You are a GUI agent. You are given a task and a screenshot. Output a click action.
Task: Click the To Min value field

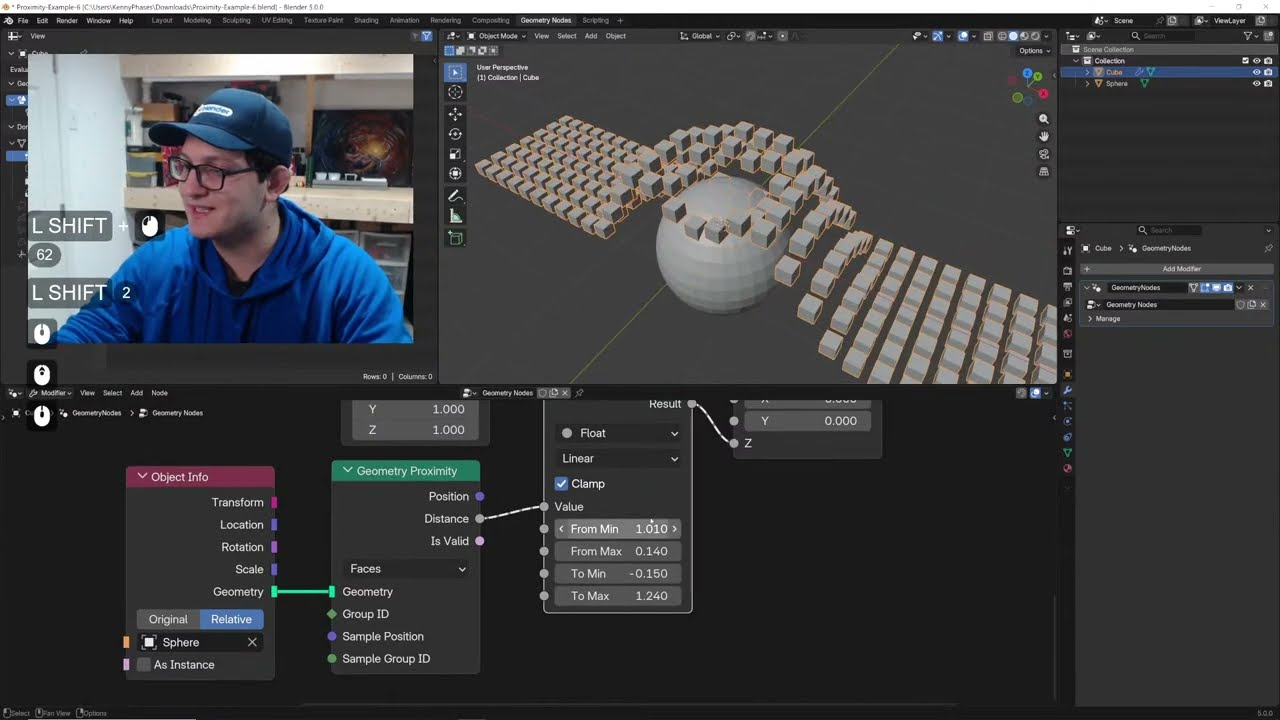click(618, 574)
